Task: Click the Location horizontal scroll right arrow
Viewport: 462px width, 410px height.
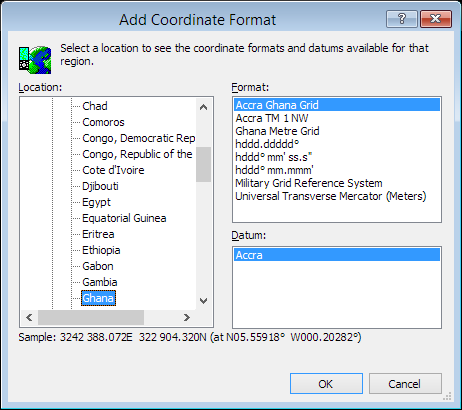Action: pyautogui.click(x=187, y=318)
